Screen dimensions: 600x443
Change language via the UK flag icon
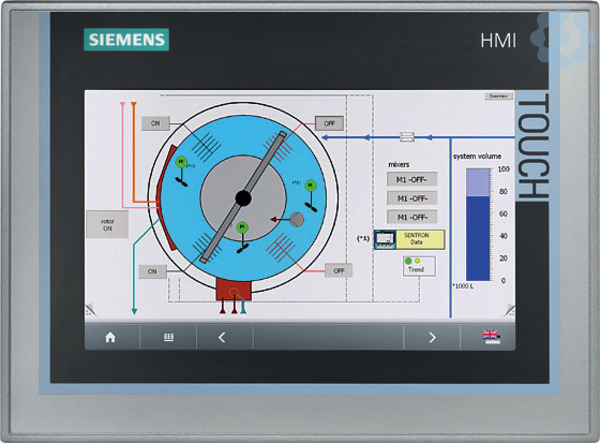(490, 336)
